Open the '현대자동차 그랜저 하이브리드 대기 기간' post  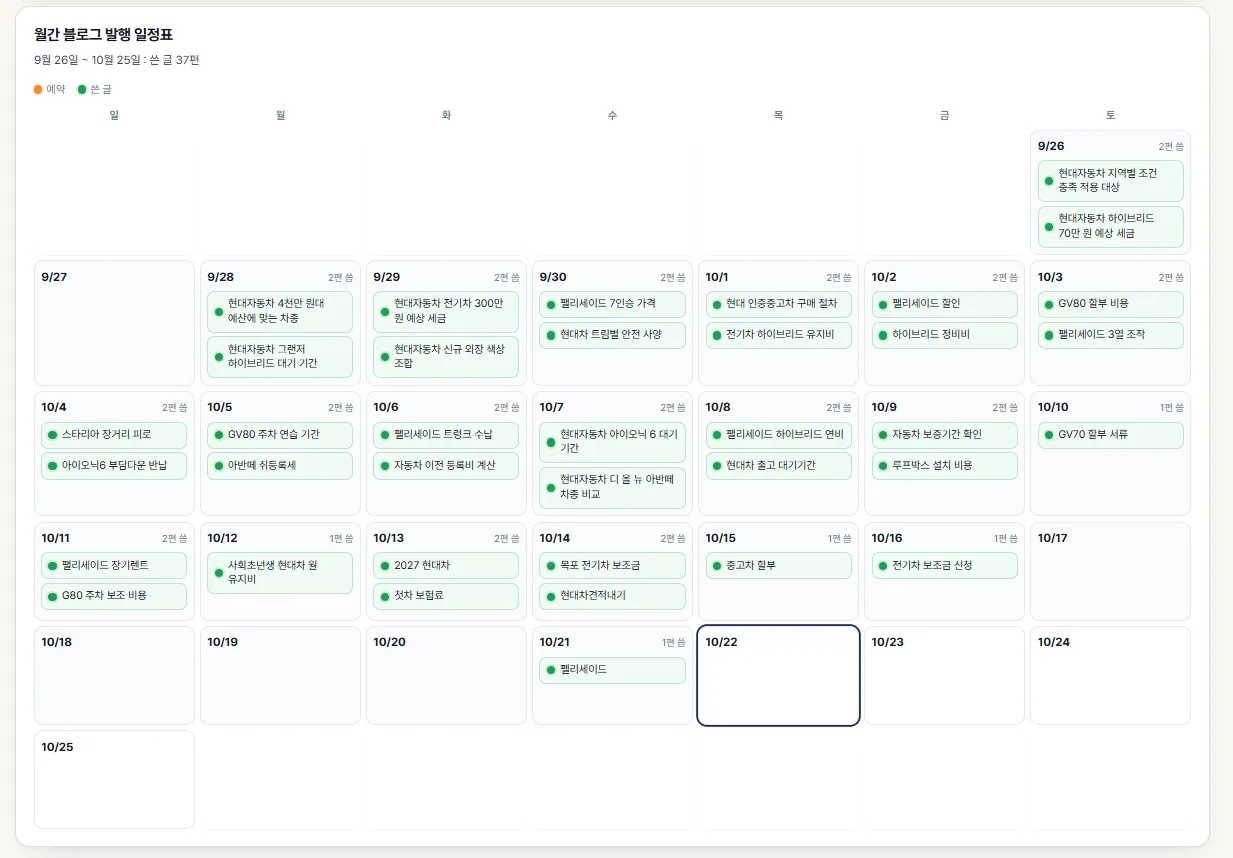(x=280, y=357)
